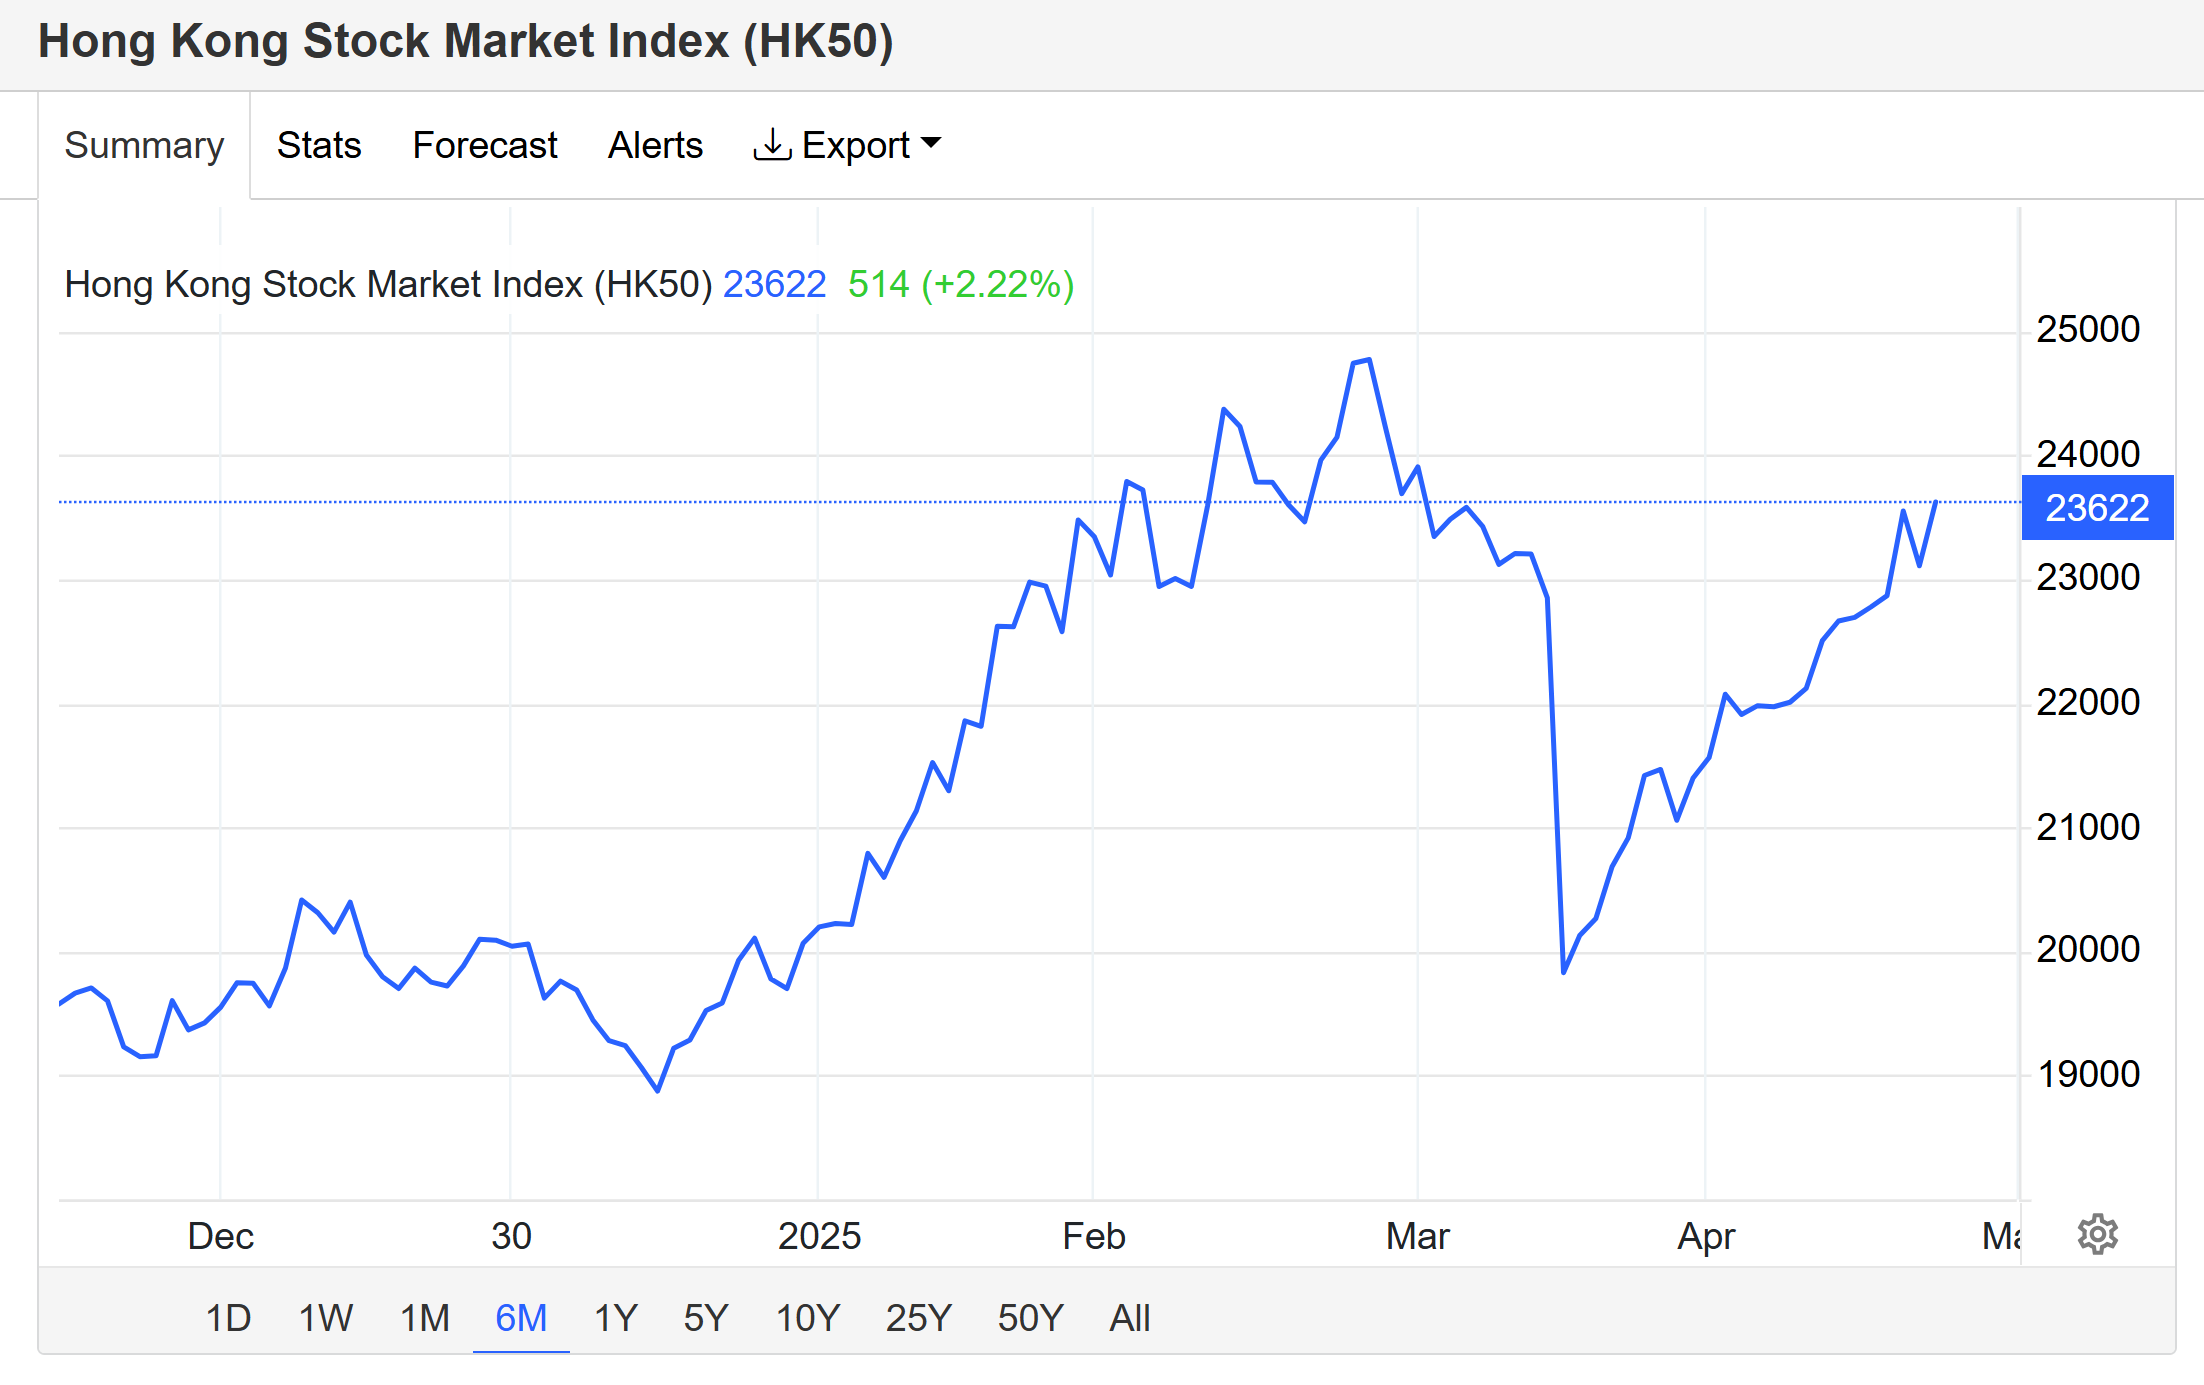2204x1385 pixels.
Task: Switch chart to 1M range
Action: 425,1318
